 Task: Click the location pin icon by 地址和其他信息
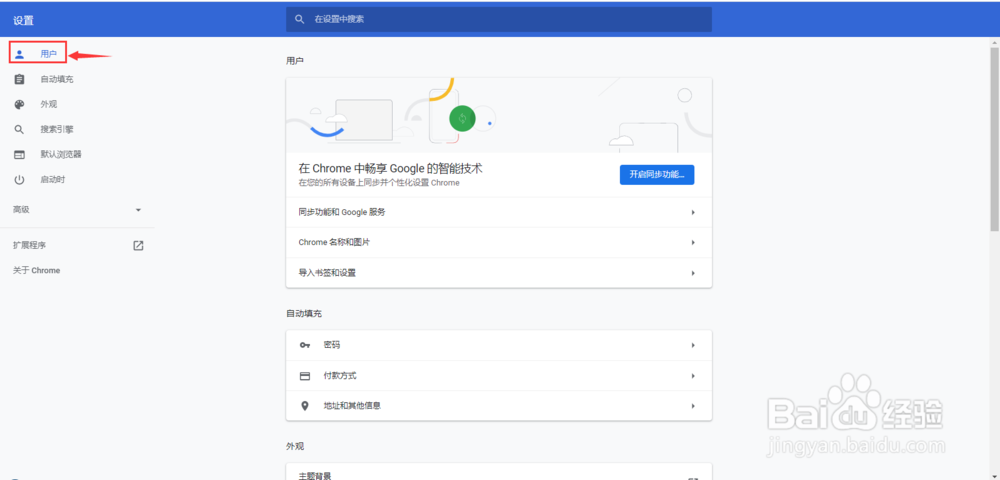click(x=305, y=405)
